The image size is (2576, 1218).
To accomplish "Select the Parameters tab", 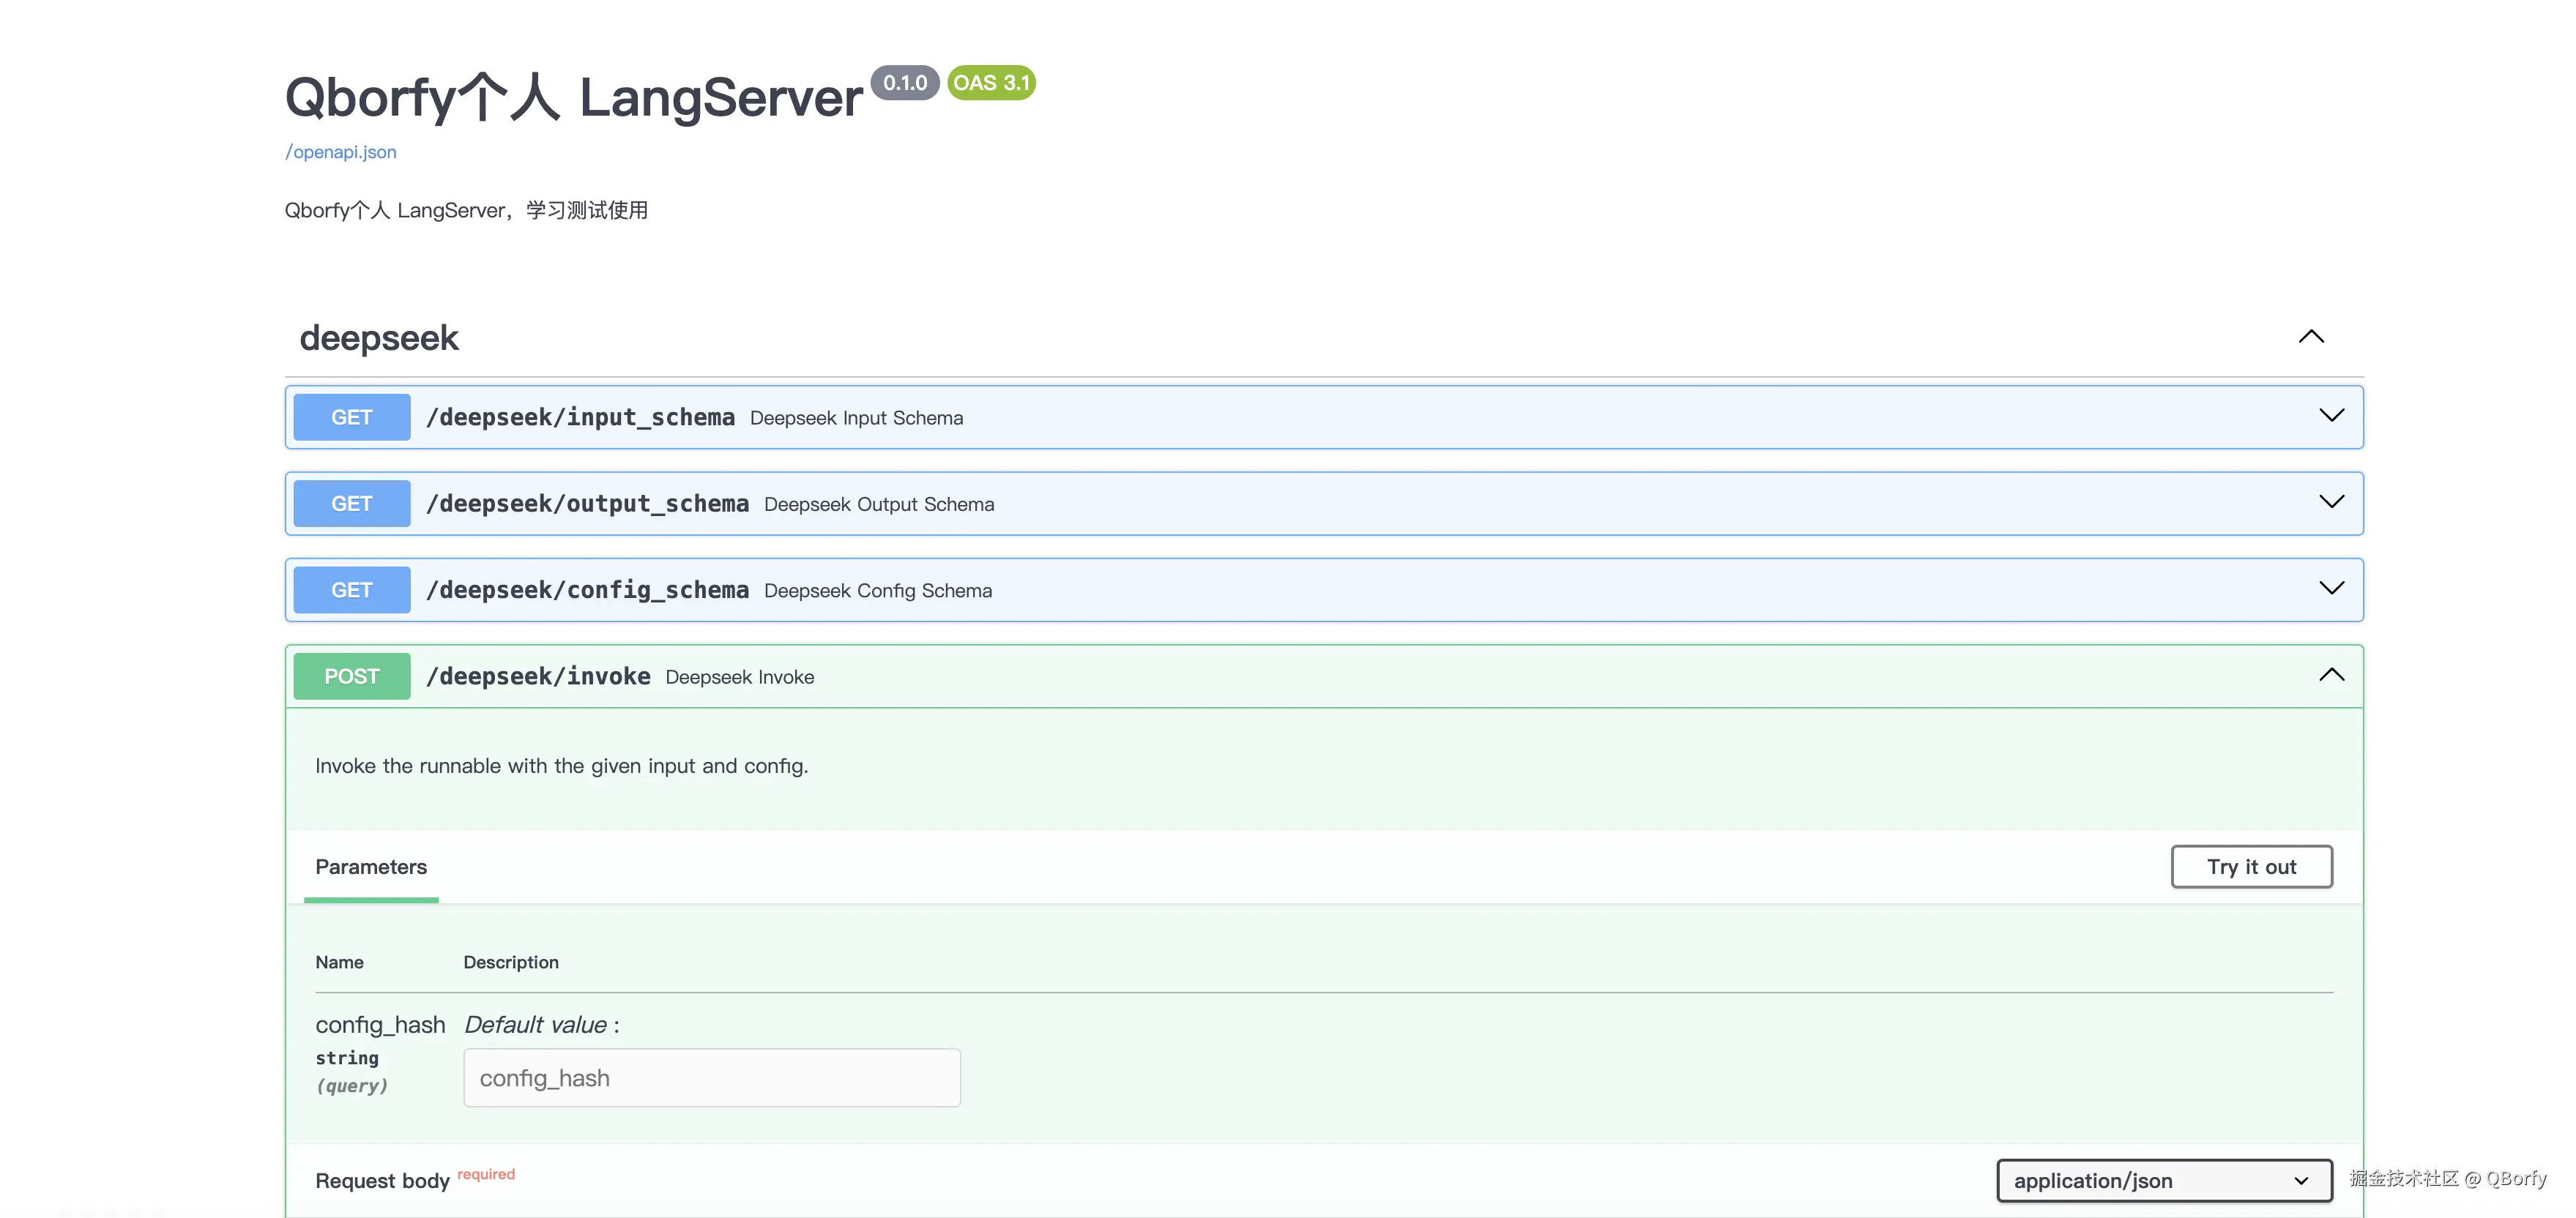I will click(370, 867).
